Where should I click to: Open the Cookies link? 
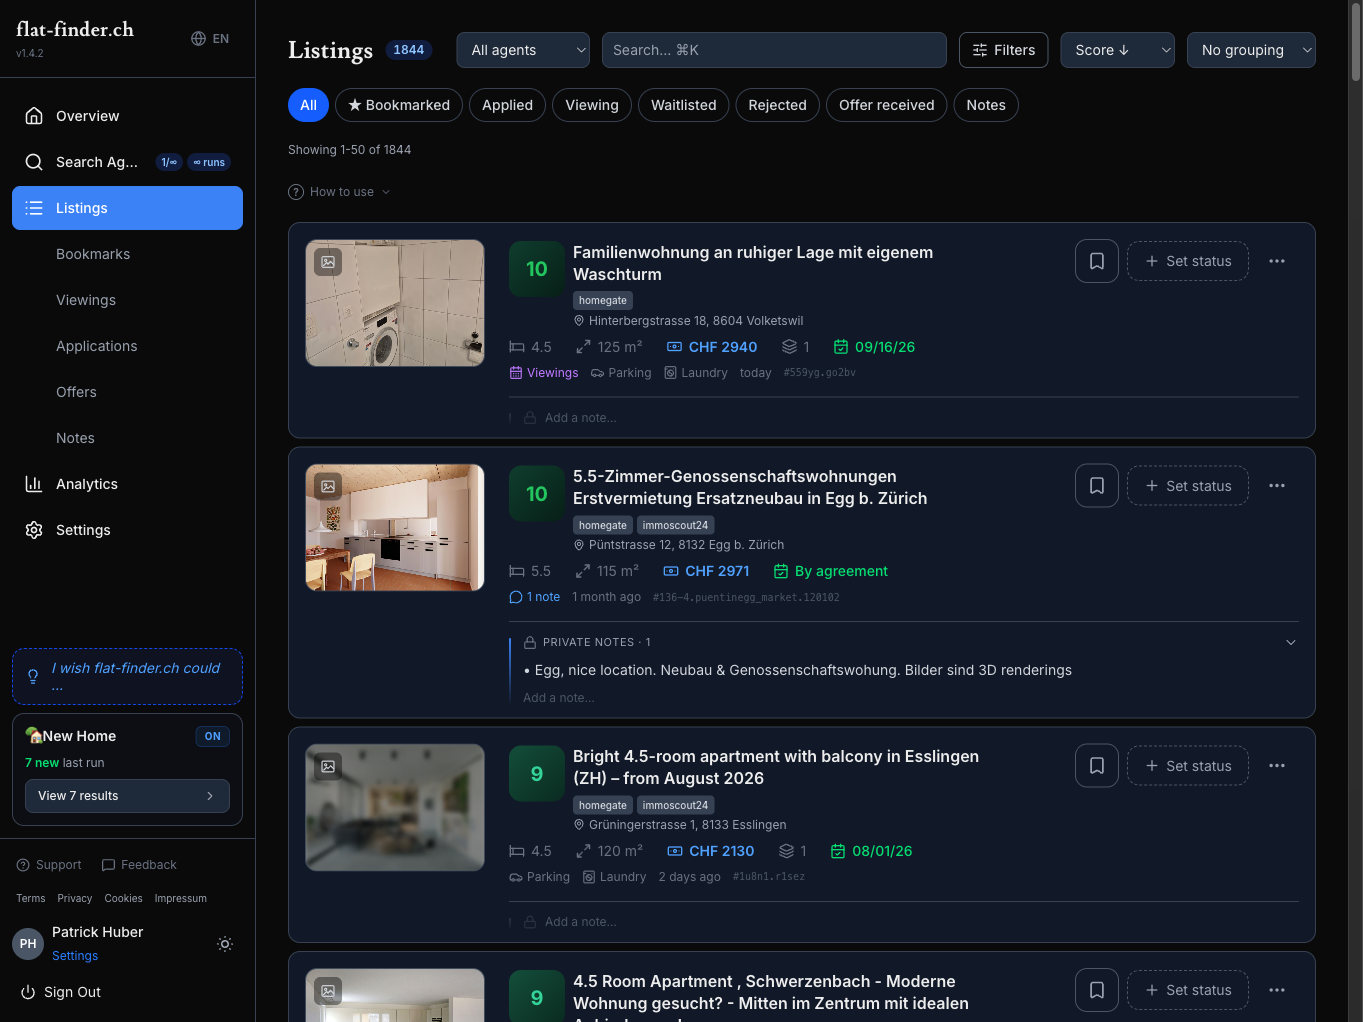124,898
